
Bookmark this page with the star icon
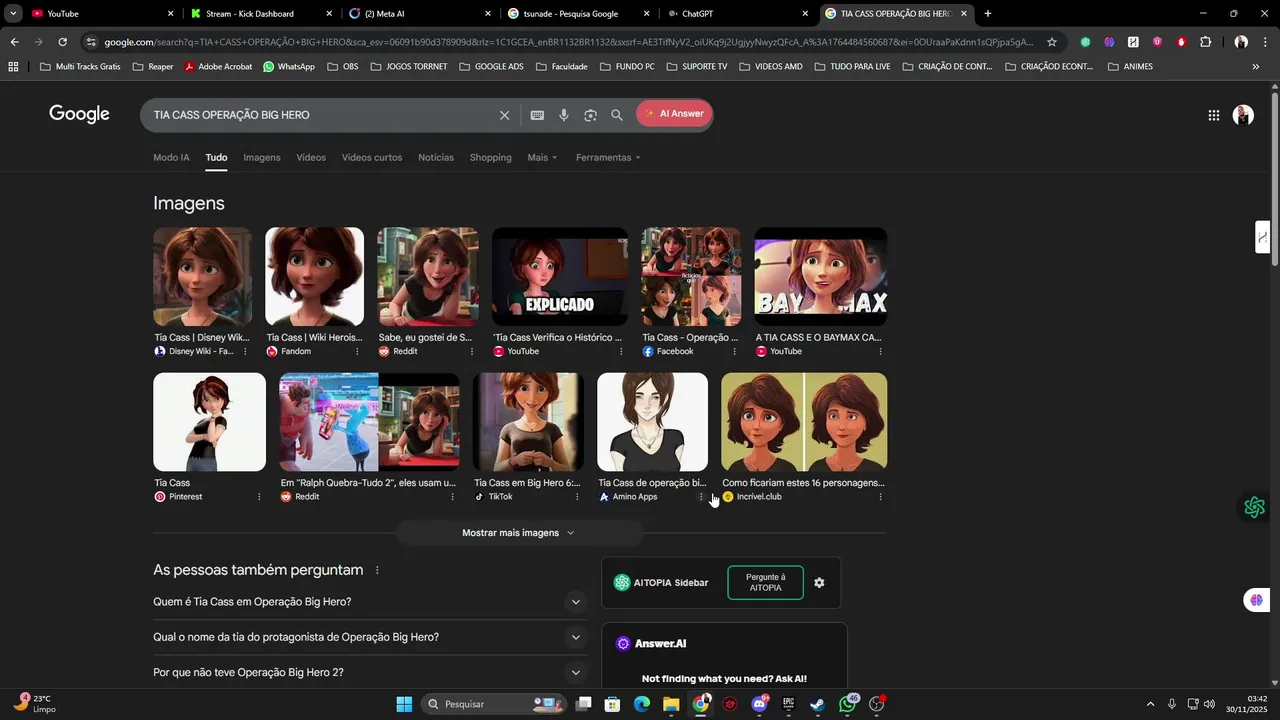point(1052,42)
